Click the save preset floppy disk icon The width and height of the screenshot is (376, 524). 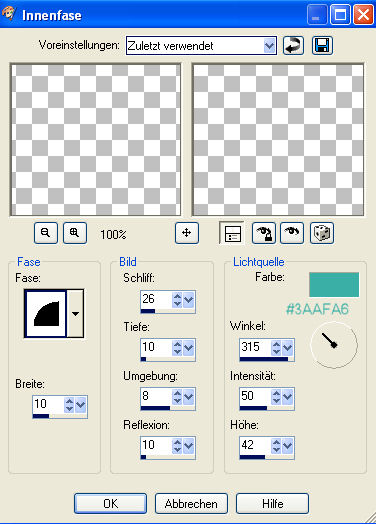coord(322,45)
